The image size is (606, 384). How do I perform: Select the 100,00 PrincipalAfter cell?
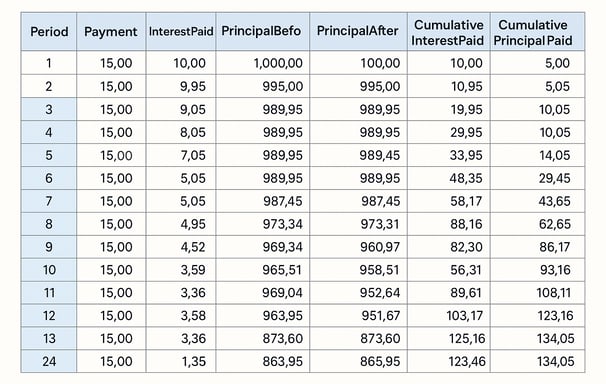coord(358,63)
